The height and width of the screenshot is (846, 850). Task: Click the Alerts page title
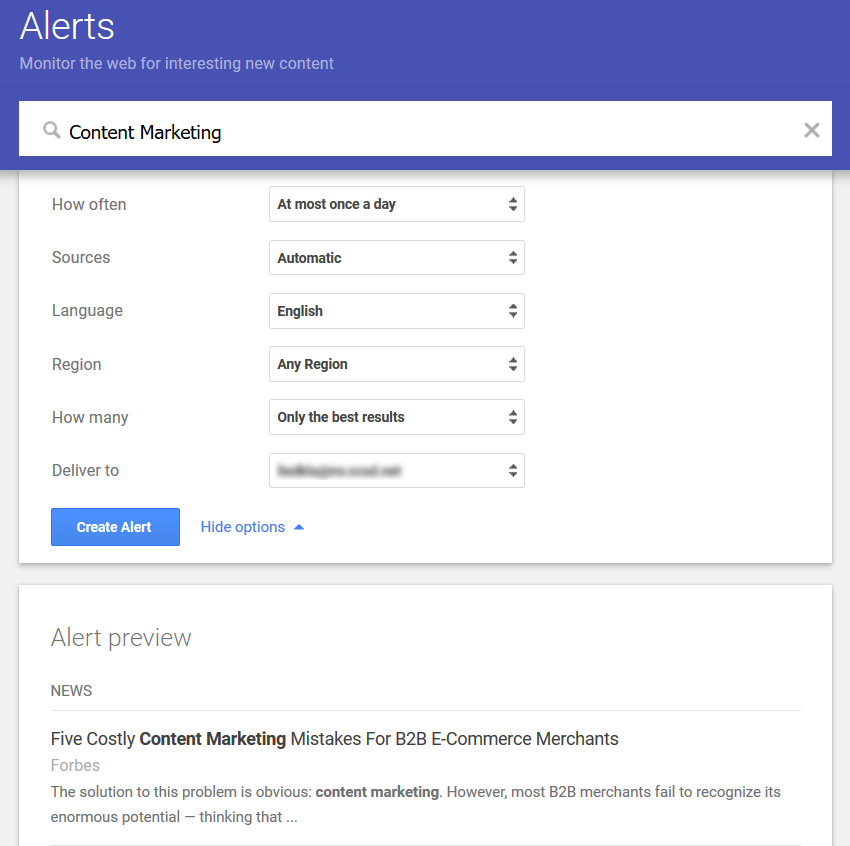67,26
